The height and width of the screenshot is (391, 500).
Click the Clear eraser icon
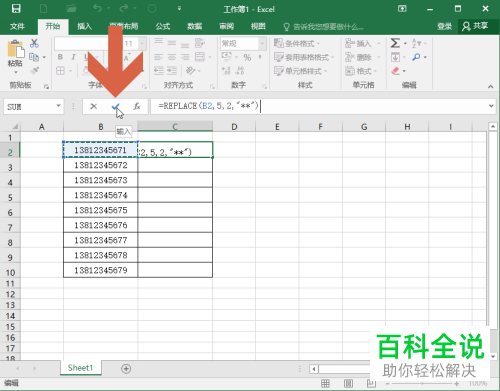tap(395, 71)
